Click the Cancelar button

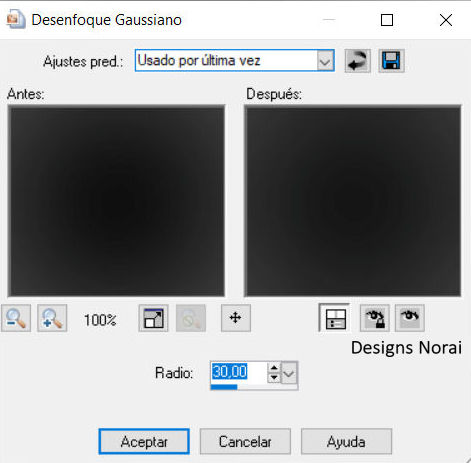[x=245, y=442]
